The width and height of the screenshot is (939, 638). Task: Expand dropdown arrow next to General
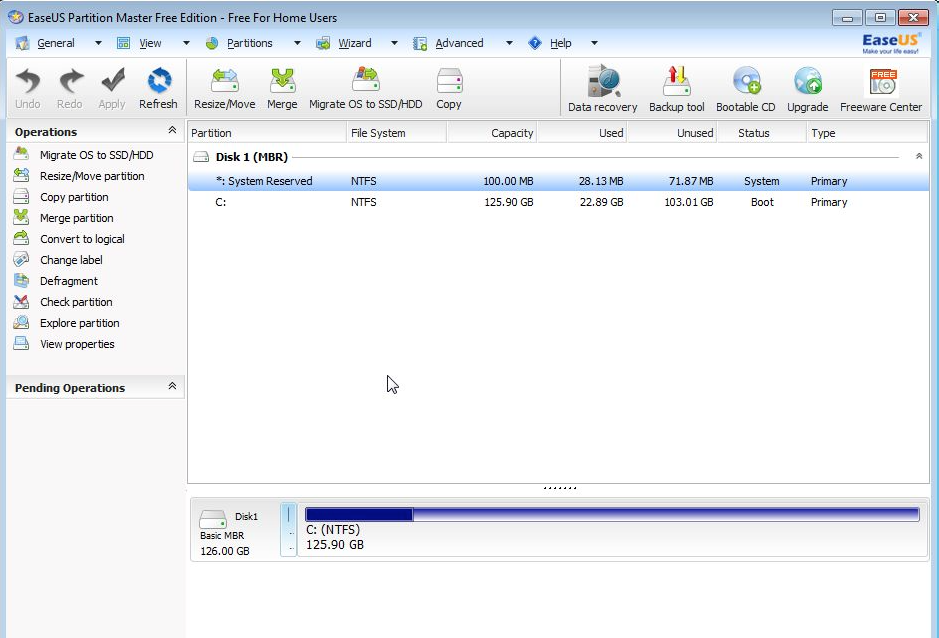tap(98, 43)
